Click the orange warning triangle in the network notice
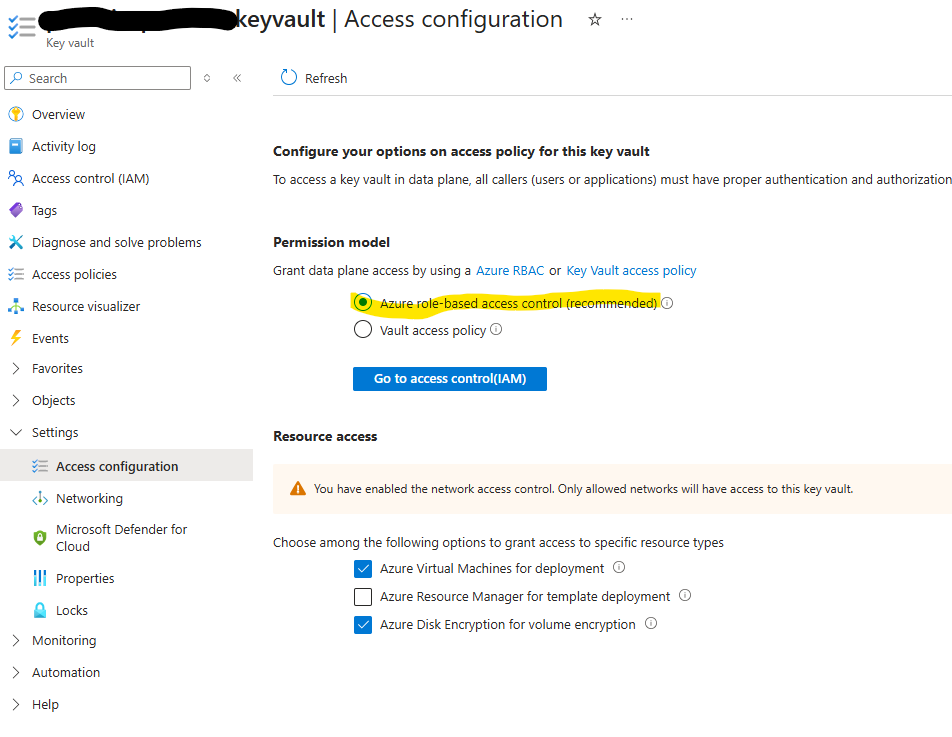This screenshot has height=737, width=952. (298, 488)
